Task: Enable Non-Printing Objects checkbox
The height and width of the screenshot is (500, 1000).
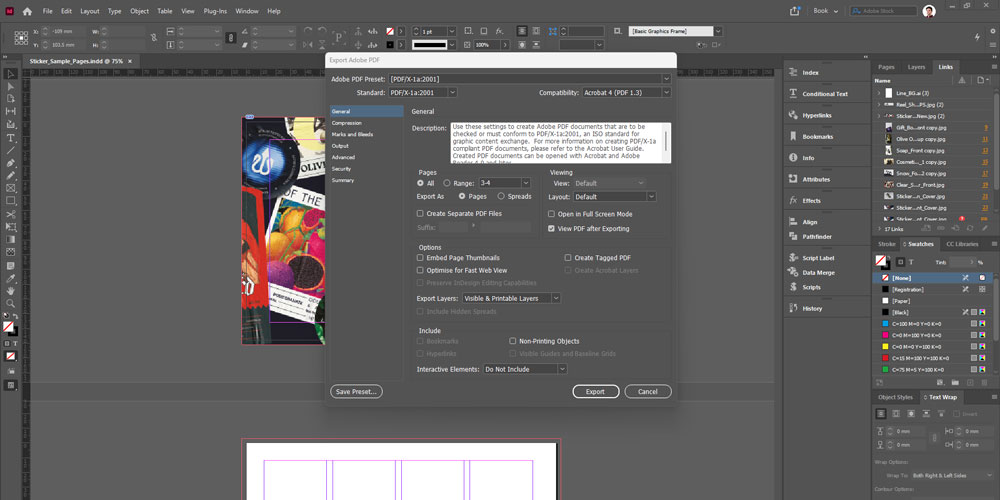Action: pyautogui.click(x=513, y=341)
